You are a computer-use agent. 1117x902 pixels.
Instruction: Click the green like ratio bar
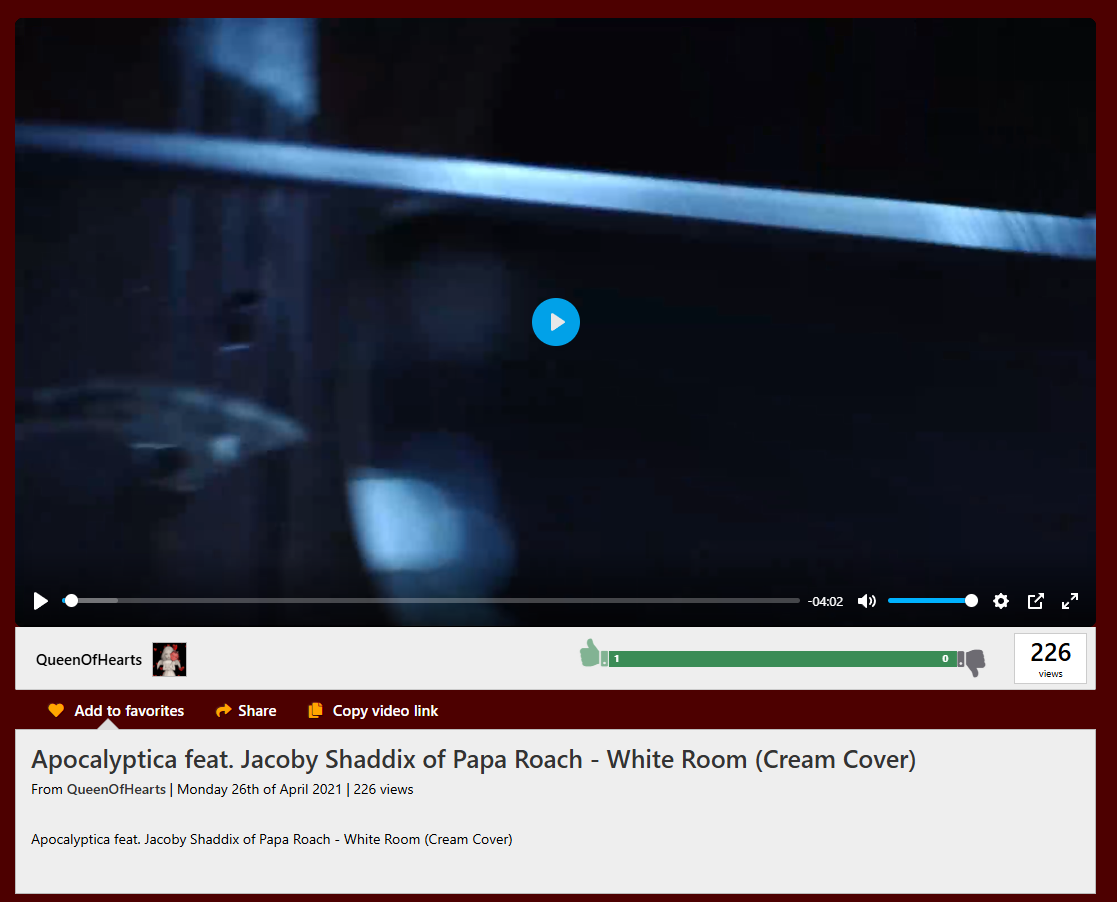coord(783,659)
